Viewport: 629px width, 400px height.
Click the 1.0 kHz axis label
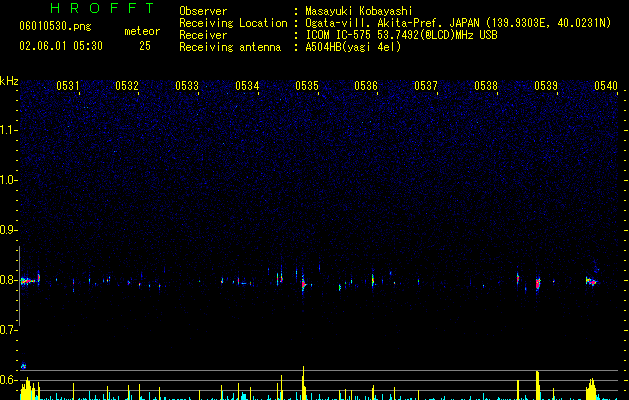pyautogui.click(x=9, y=180)
